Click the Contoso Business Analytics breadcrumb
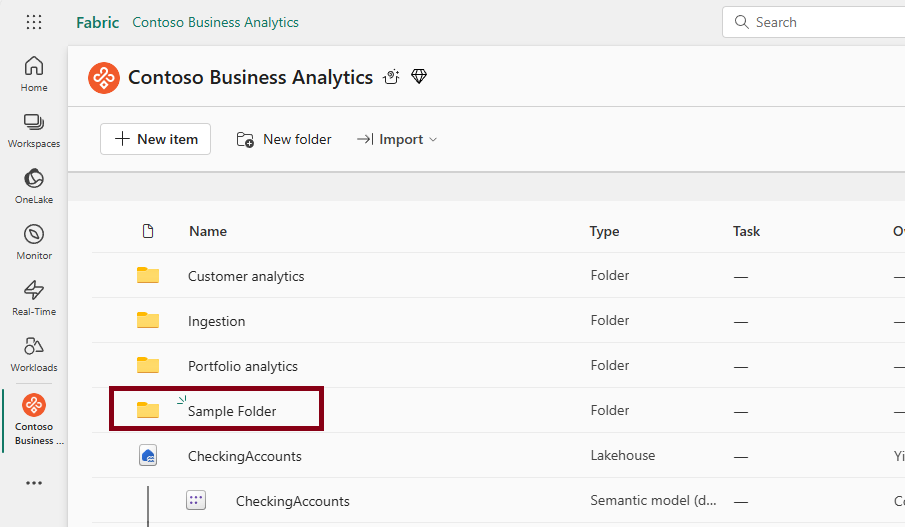905x527 pixels. coord(215,22)
